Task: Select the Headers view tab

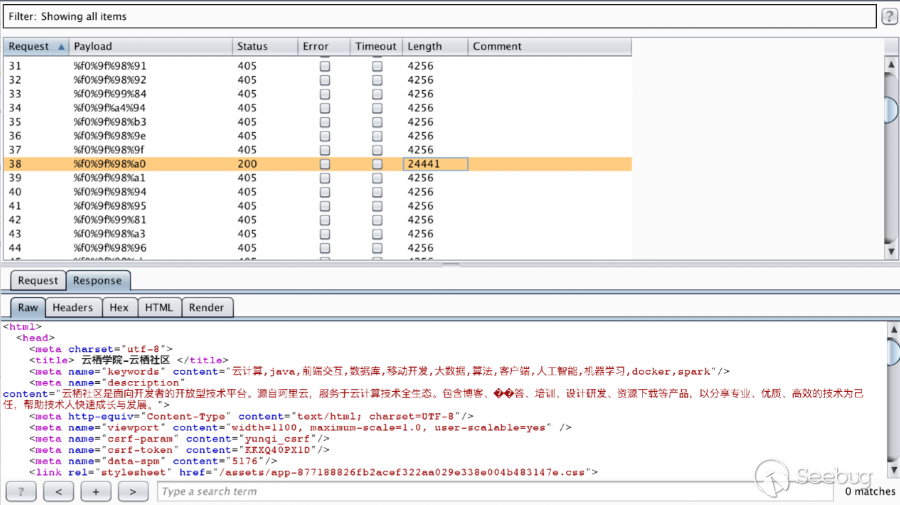Action: click(73, 308)
